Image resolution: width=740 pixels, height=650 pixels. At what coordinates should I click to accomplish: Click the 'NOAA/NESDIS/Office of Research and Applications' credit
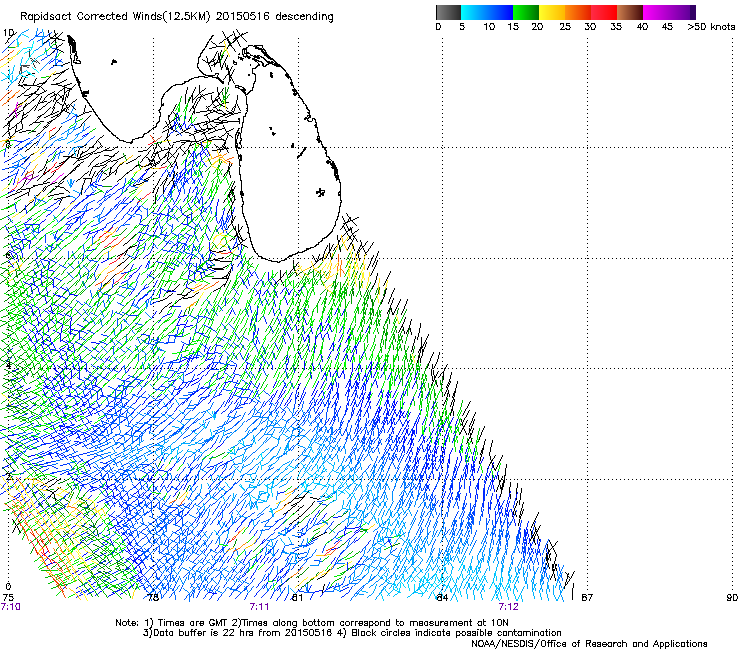pyautogui.click(x=589, y=644)
